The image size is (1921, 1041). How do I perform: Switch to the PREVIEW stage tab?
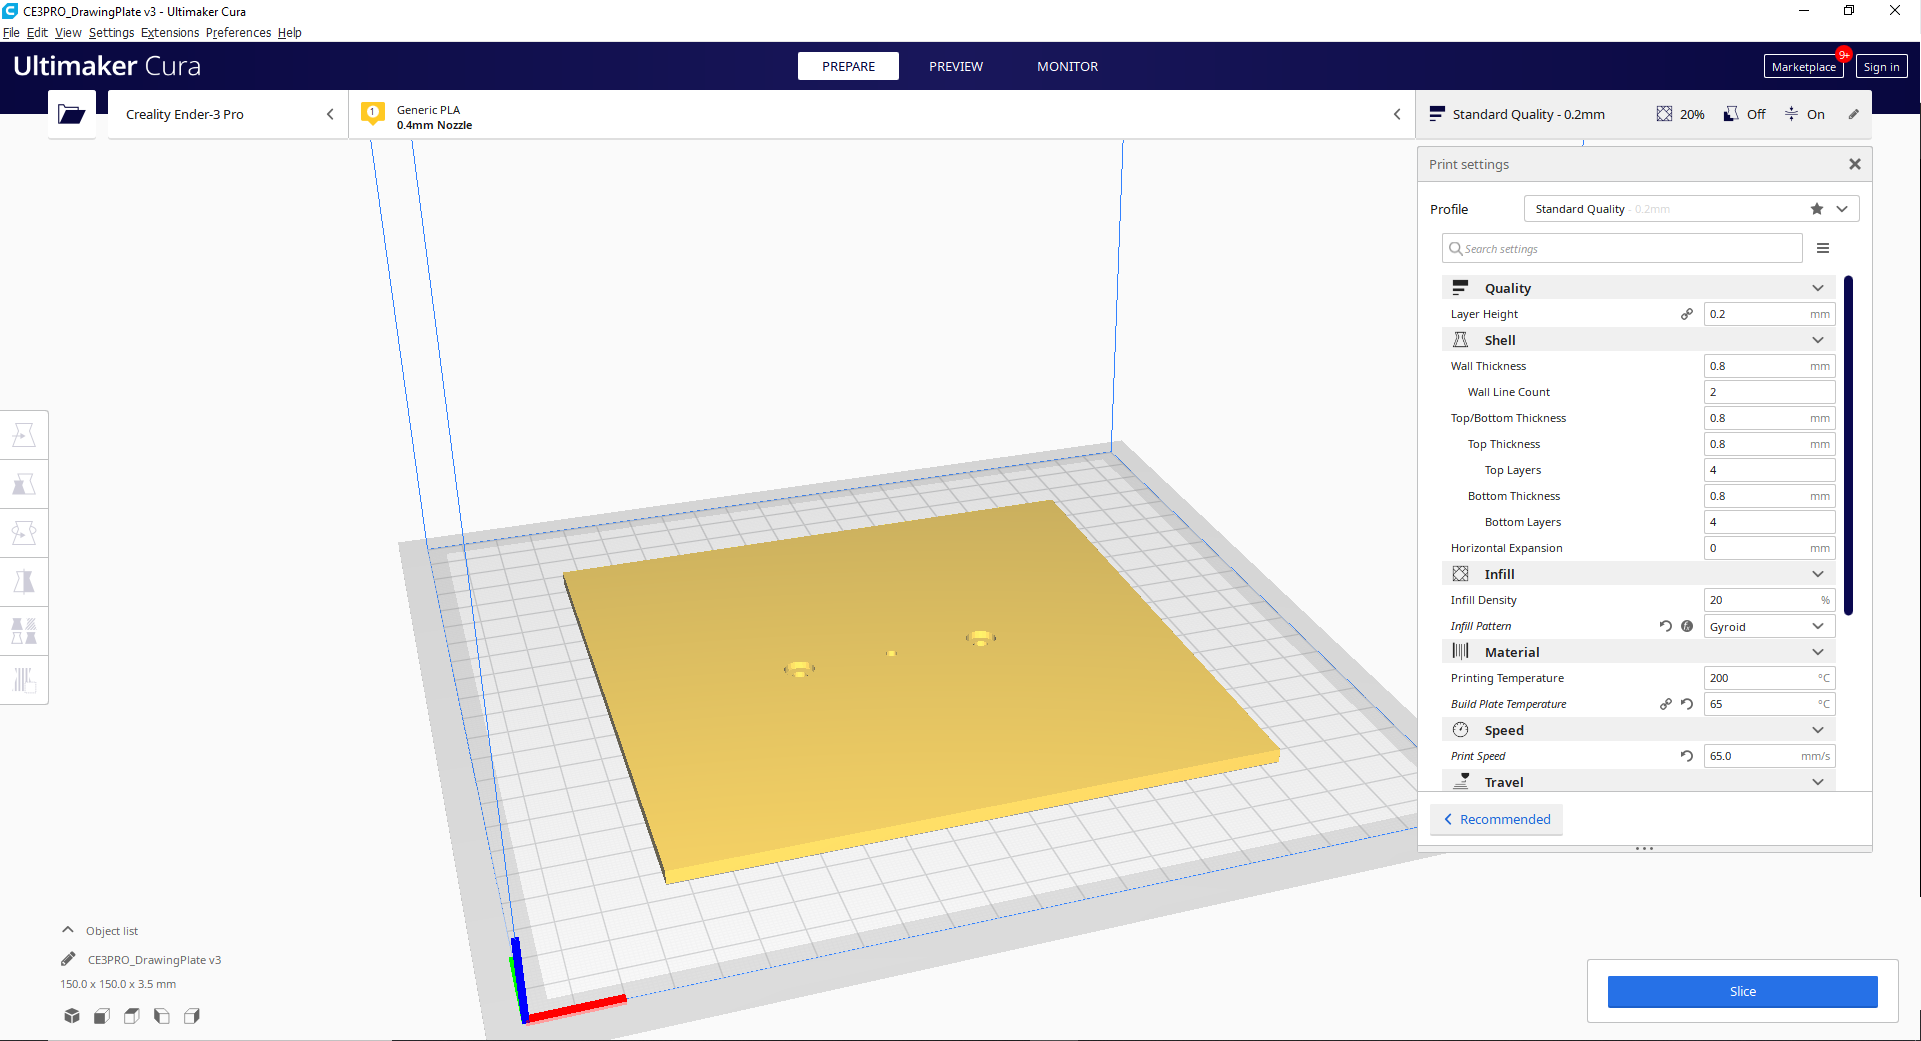pyautogui.click(x=956, y=66)
